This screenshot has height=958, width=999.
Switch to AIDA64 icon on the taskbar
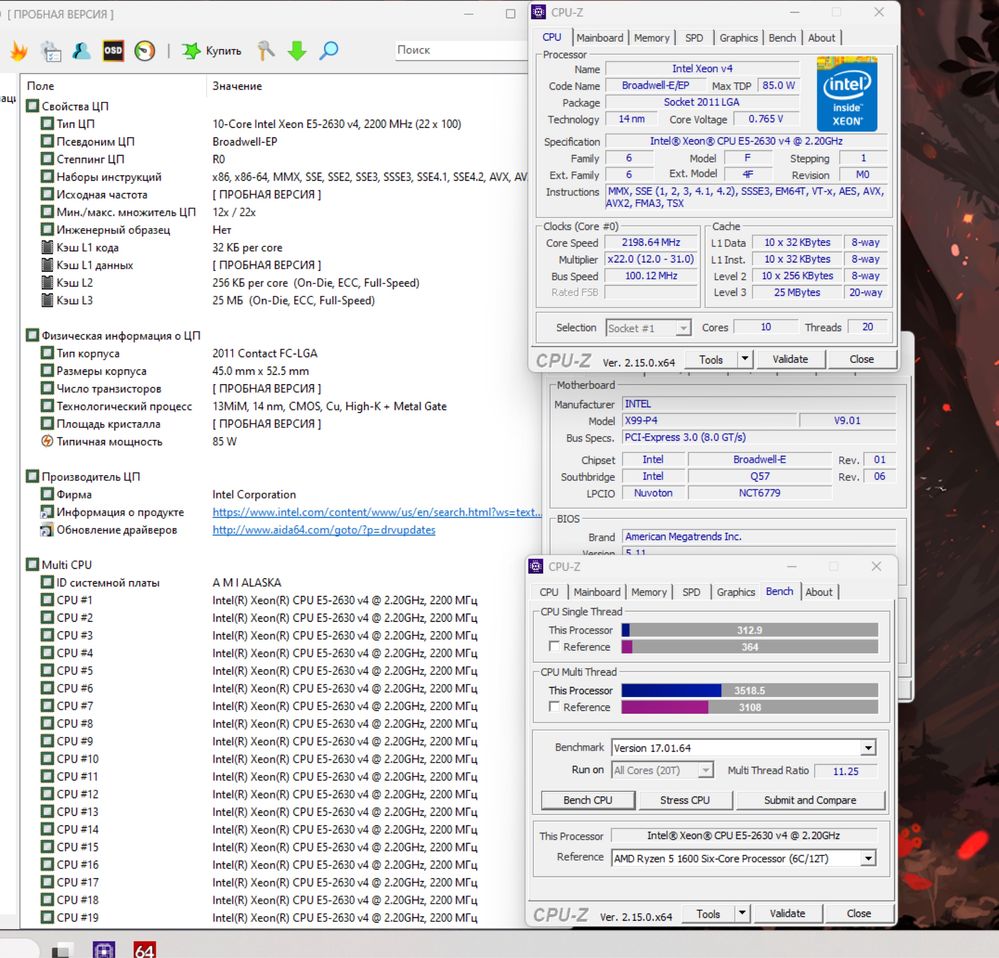(144, 950)
